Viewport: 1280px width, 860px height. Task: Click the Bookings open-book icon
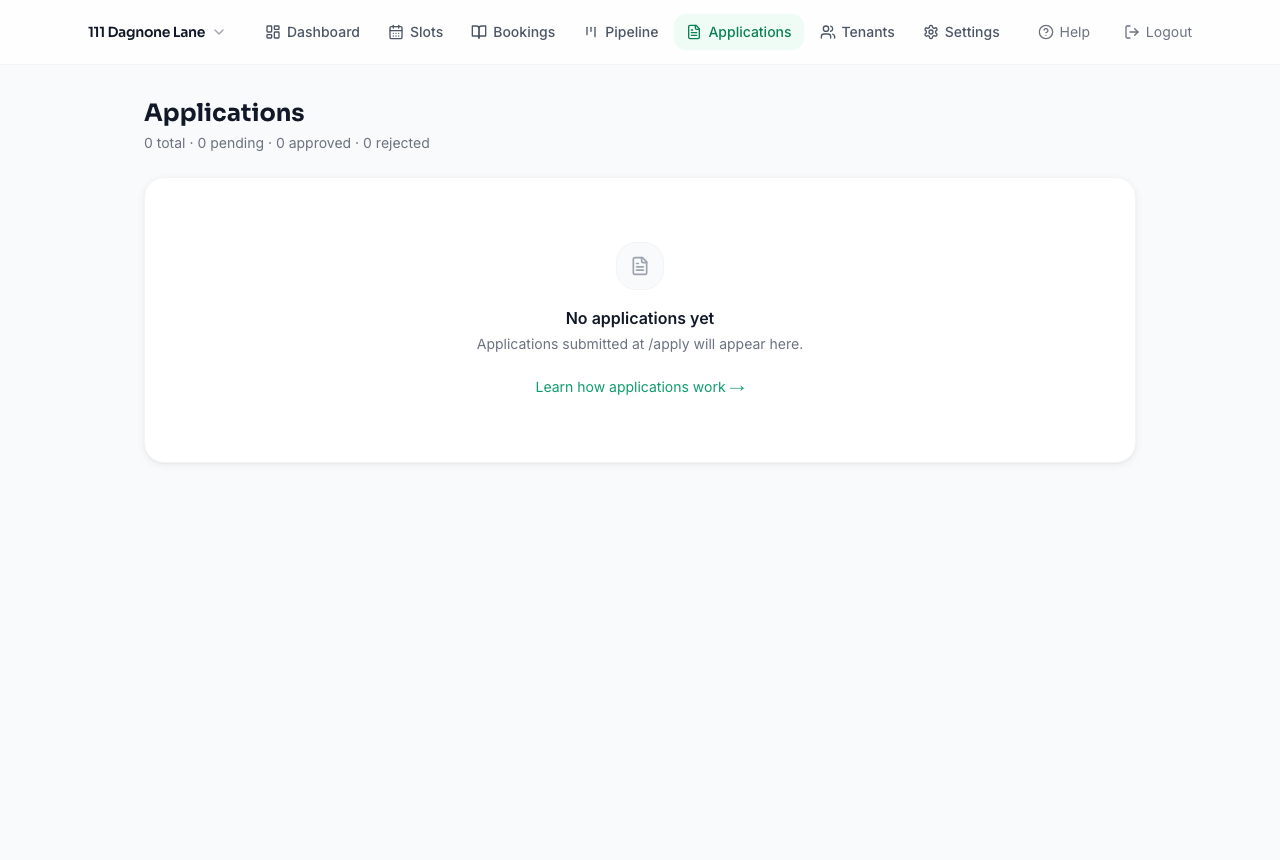479,32
